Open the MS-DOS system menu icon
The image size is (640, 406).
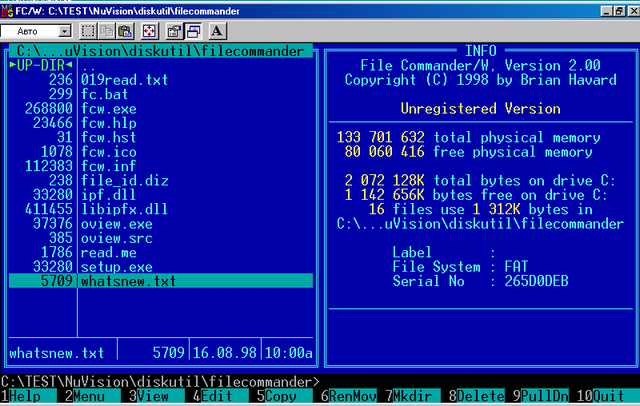click(x=7, y=11)
